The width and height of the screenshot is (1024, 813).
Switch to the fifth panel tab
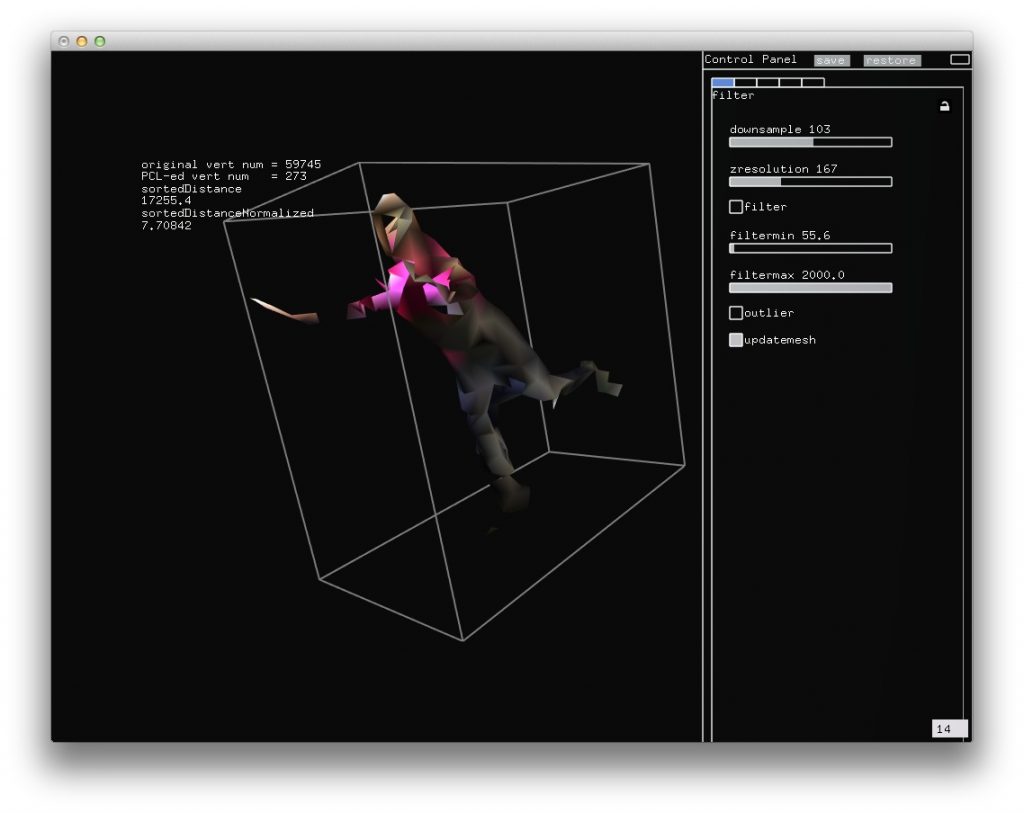tap(813, 83)
